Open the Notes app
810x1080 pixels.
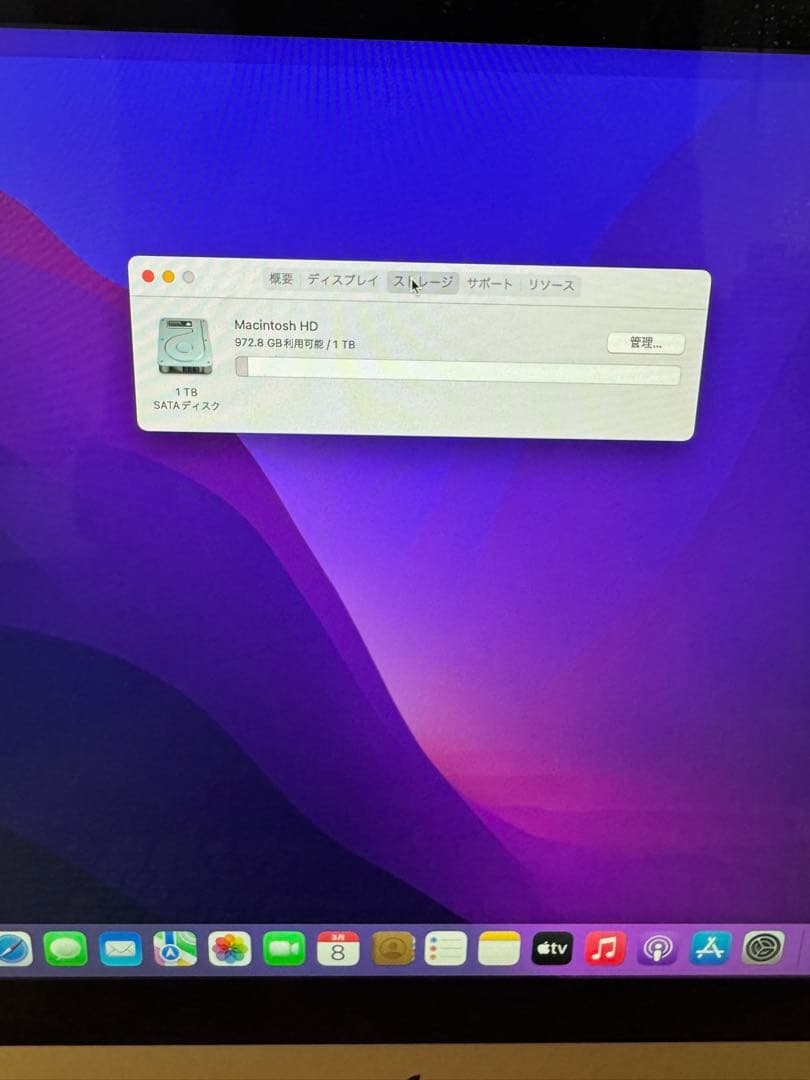[x=499, y=947]
